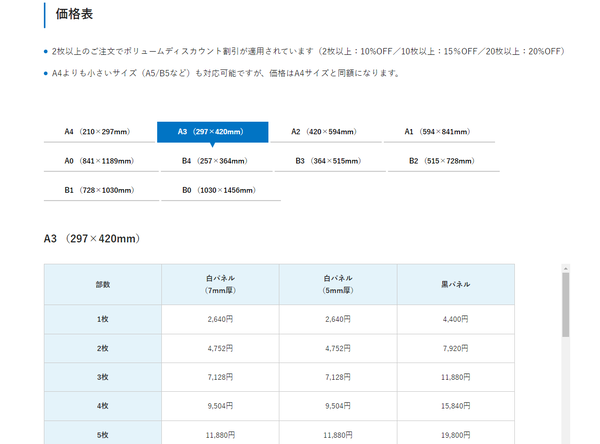Click the 4,752円 price under 5mm panel
The height and width of the screenshot is (444, 600).
click(x=338, y=348)
